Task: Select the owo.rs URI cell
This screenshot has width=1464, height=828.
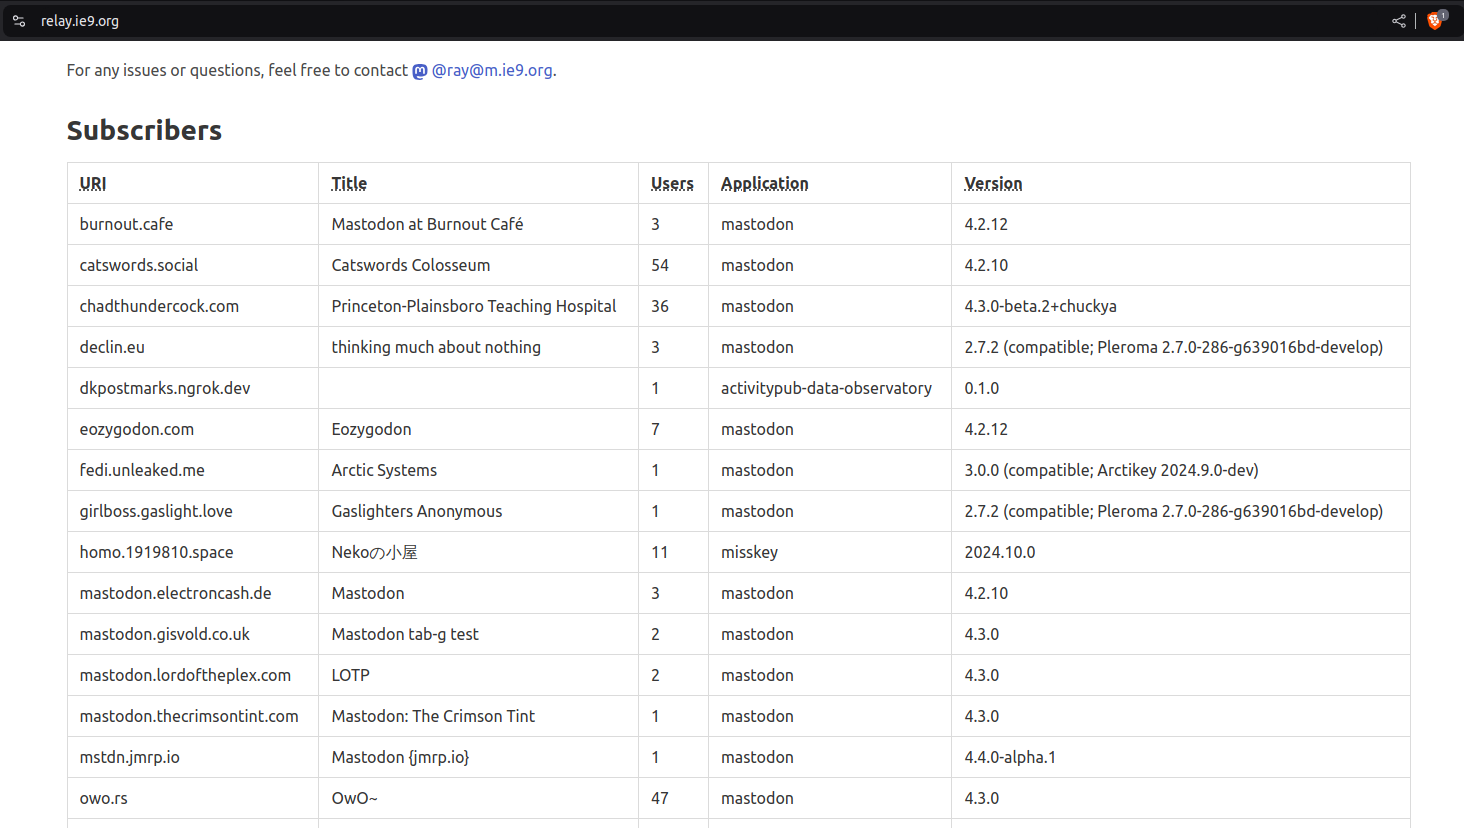Action: pos(193,798)
